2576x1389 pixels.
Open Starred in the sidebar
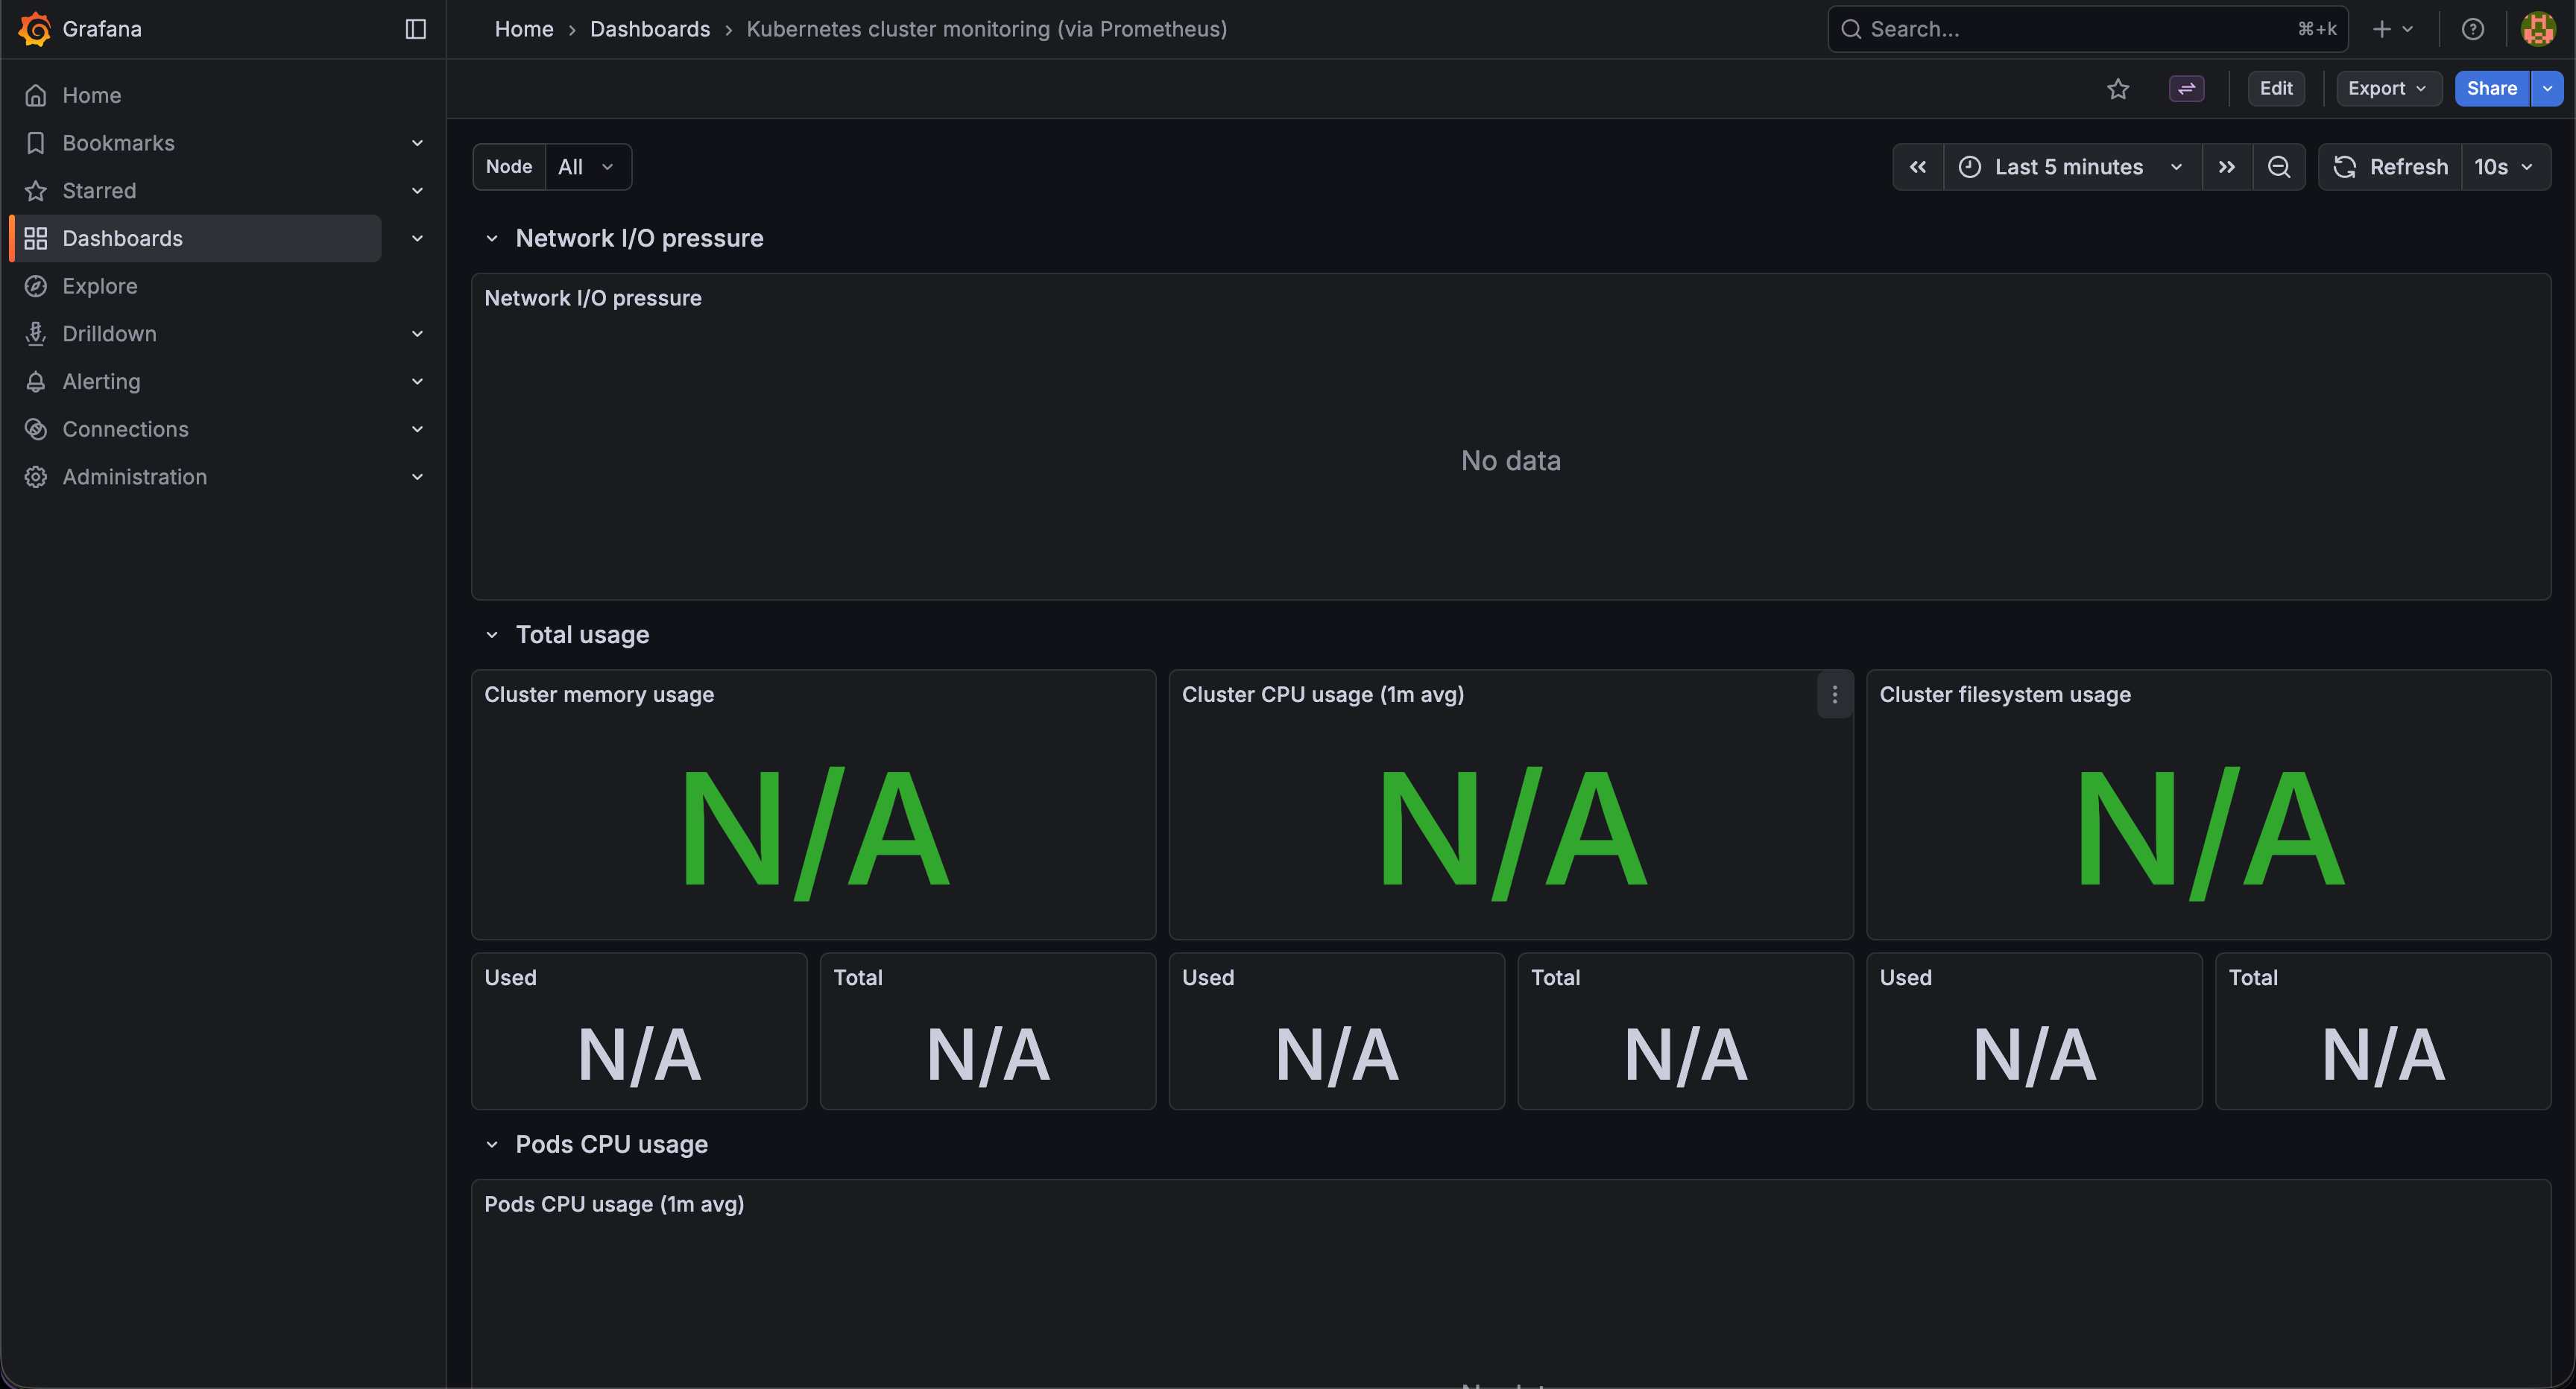(x=99, y=191)
